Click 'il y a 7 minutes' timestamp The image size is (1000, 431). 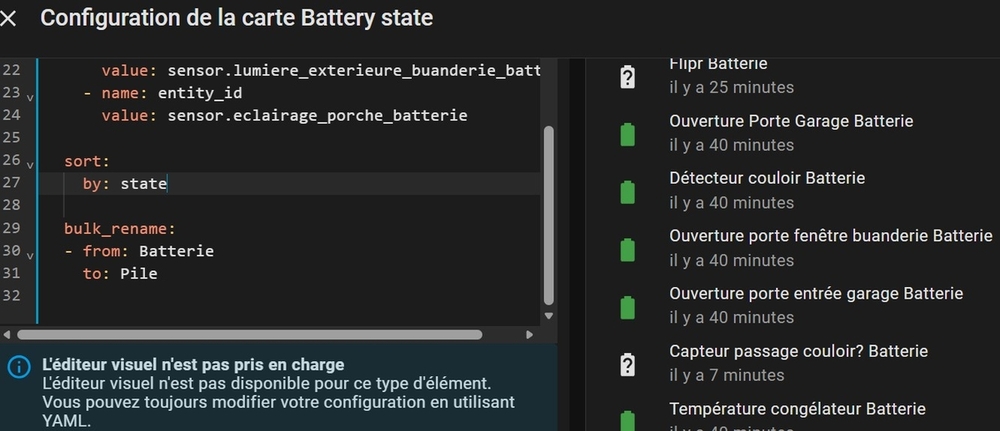[727, 375]
